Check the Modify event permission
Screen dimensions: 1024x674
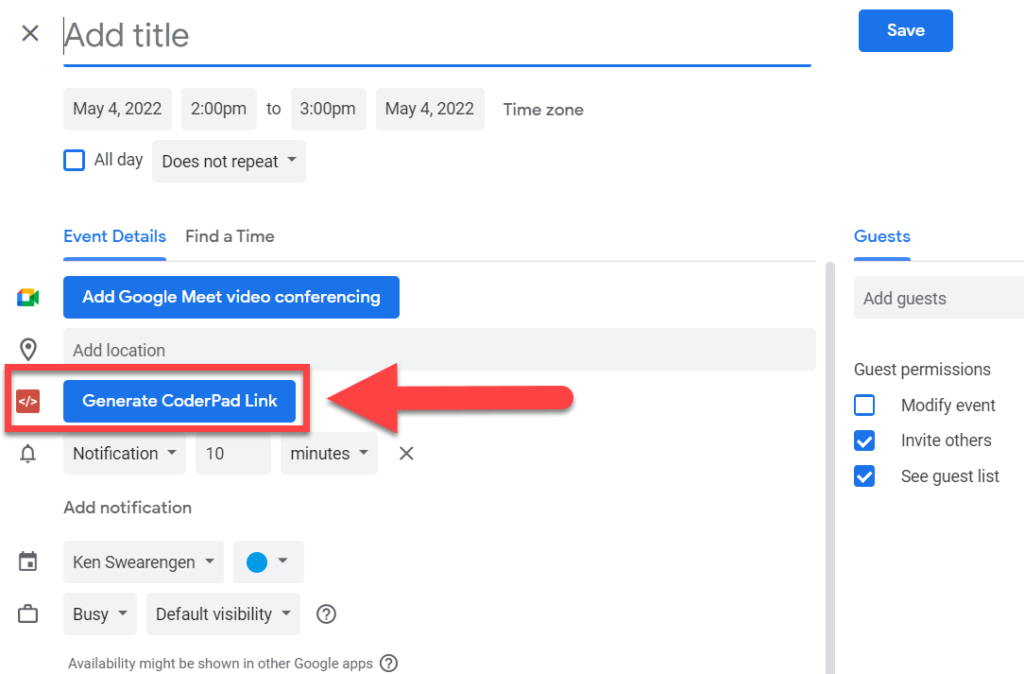click(x=864, y=405)
